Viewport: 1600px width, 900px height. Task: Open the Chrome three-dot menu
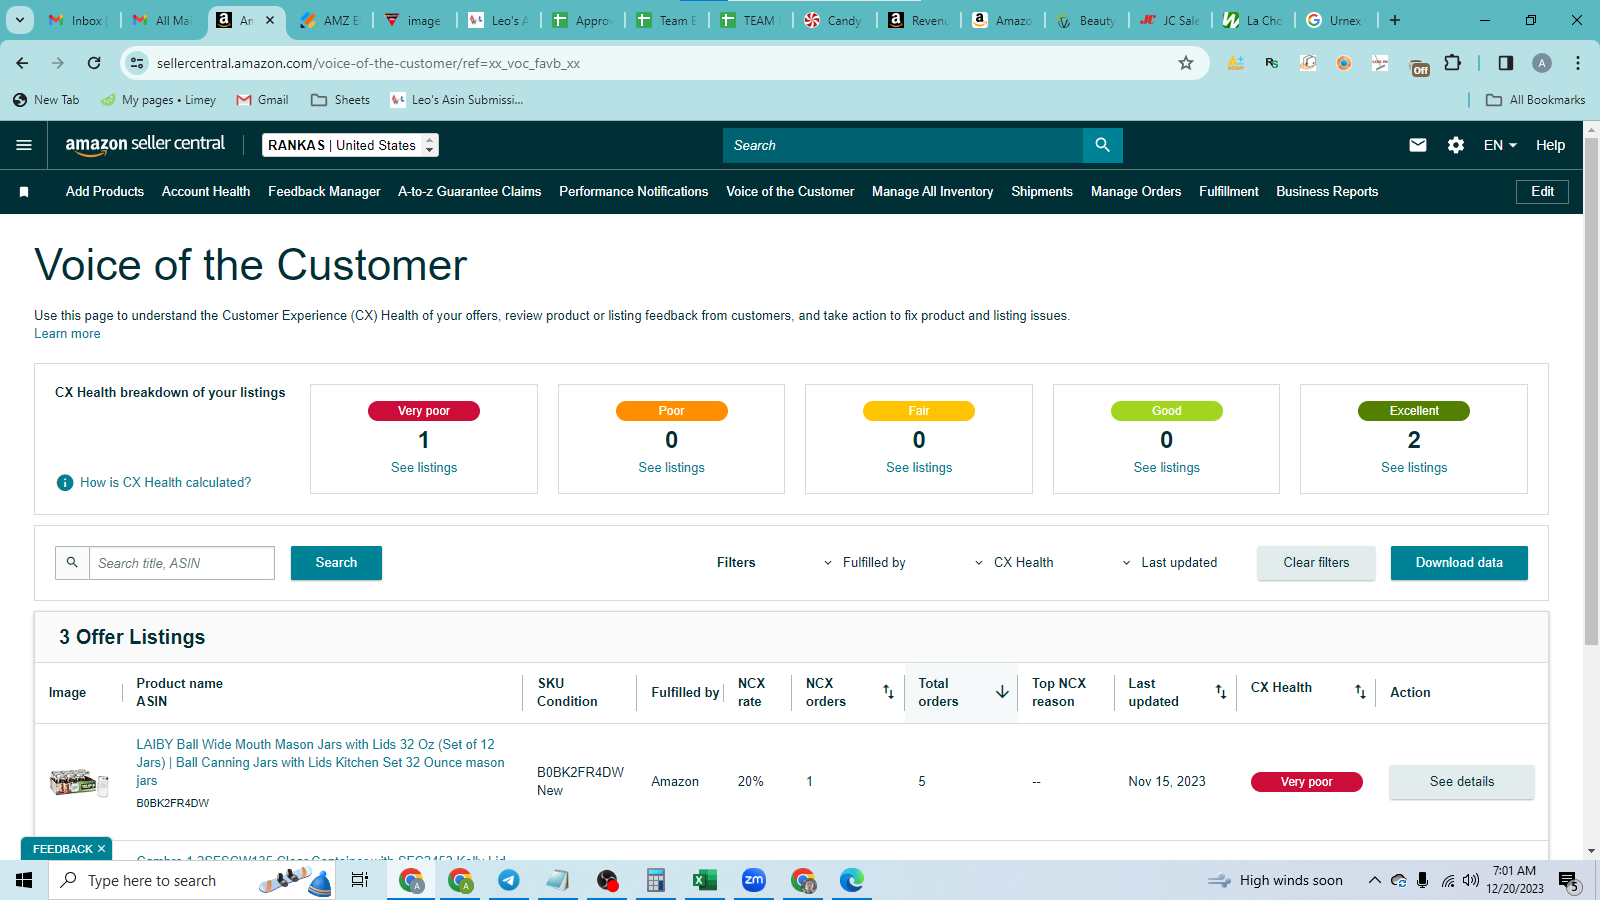coord(1578,63)
